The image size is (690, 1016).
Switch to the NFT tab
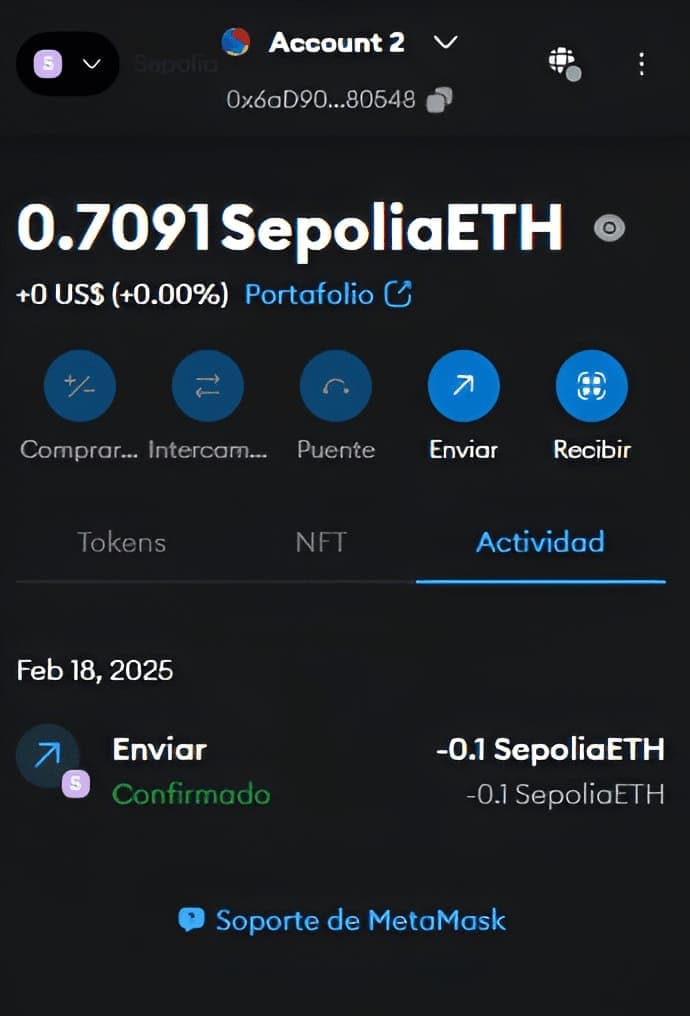point(321,542)
